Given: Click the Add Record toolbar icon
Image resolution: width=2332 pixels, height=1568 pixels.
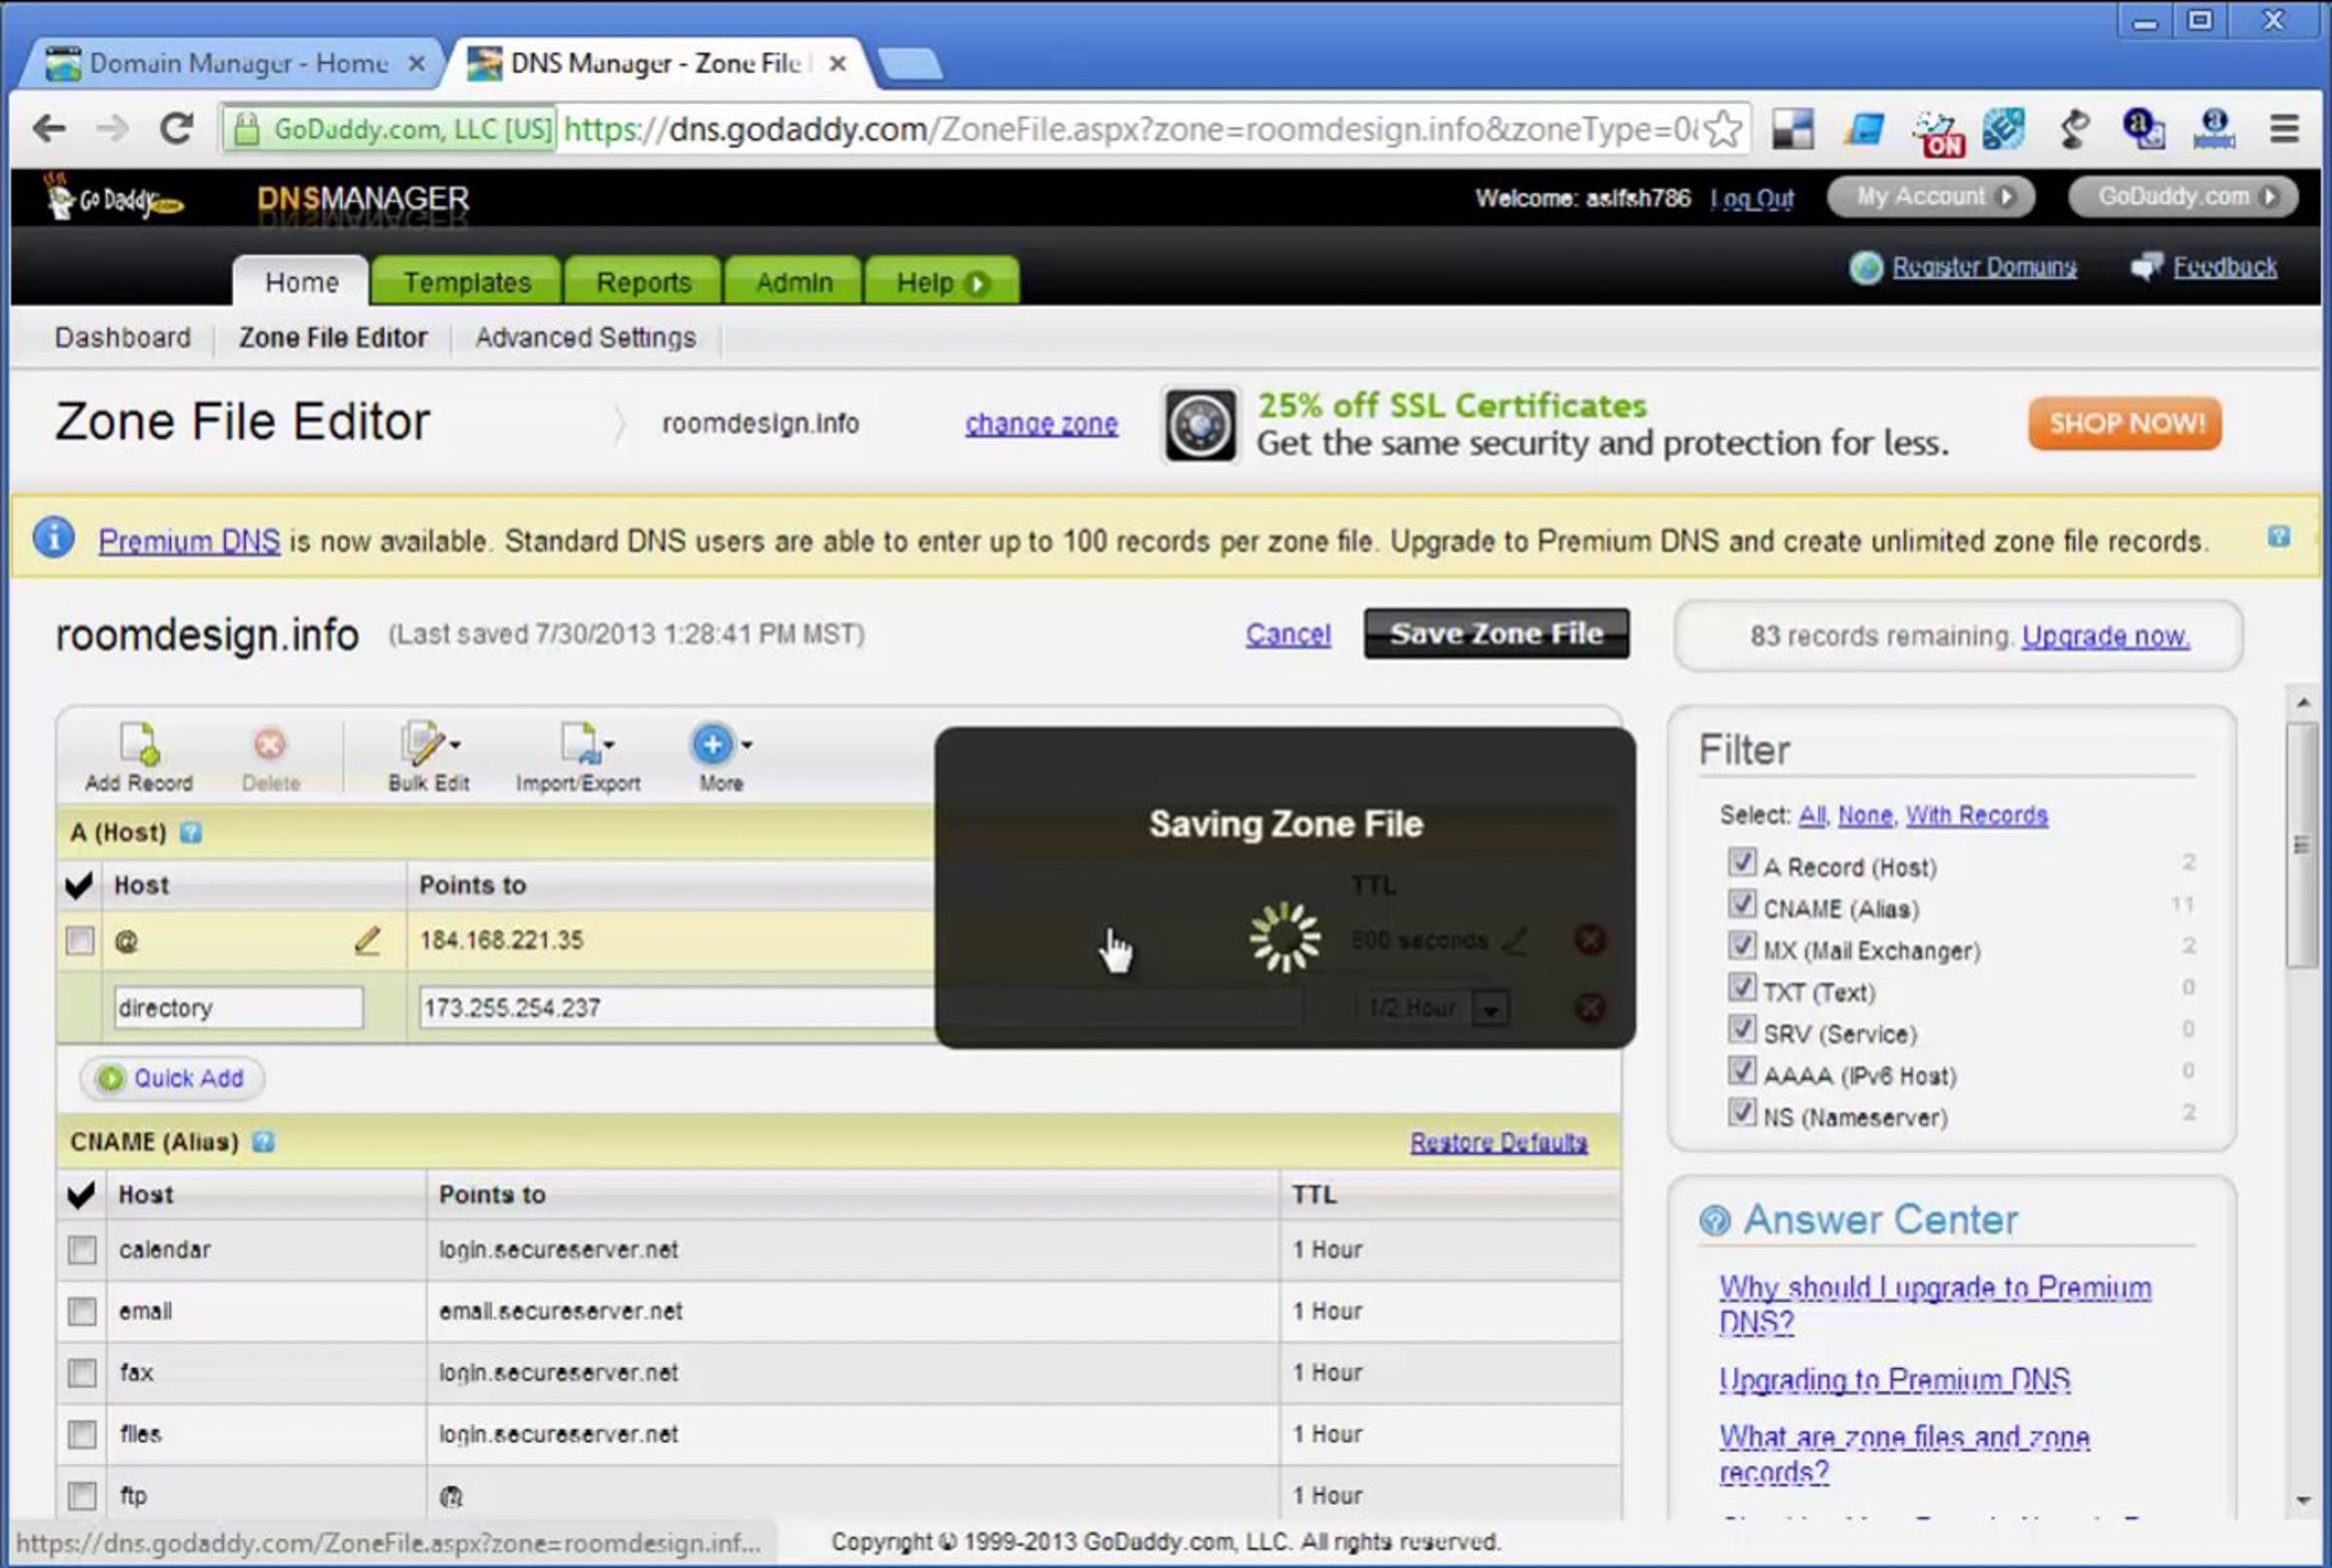Looking at the screenshot, I should pos(139,757).
